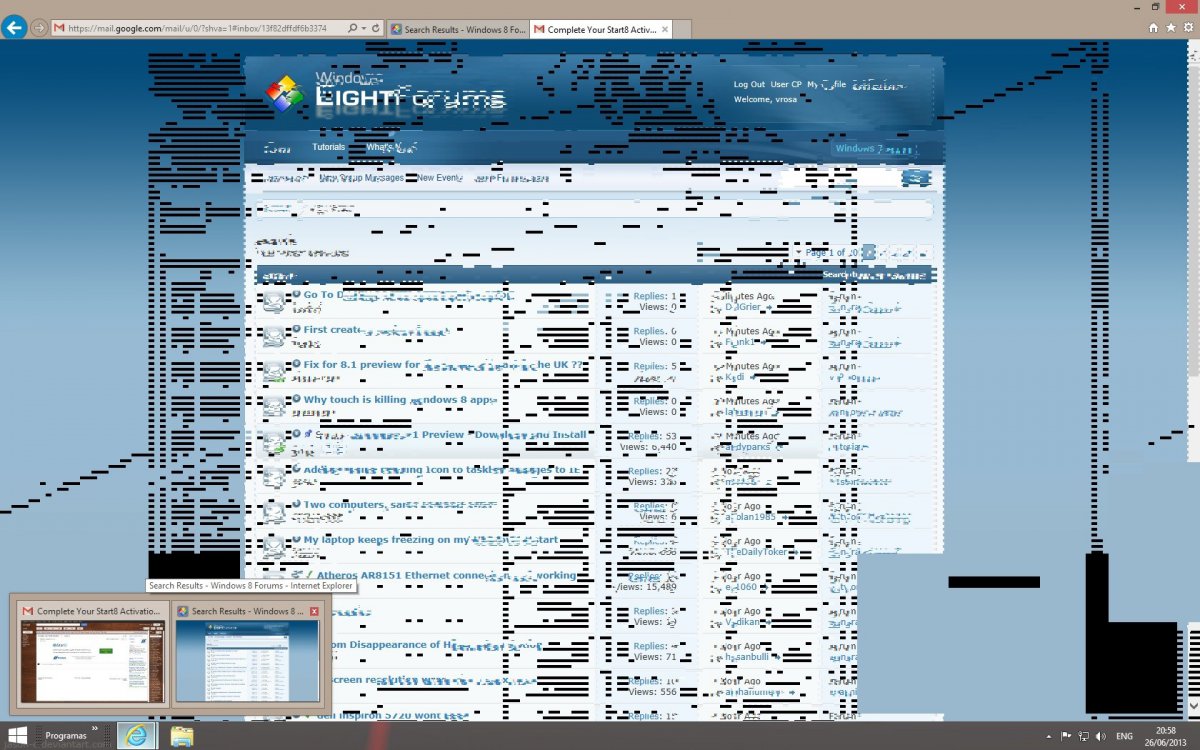Open the User CP link
This screenshot has width=1200, height=750.
785,85
